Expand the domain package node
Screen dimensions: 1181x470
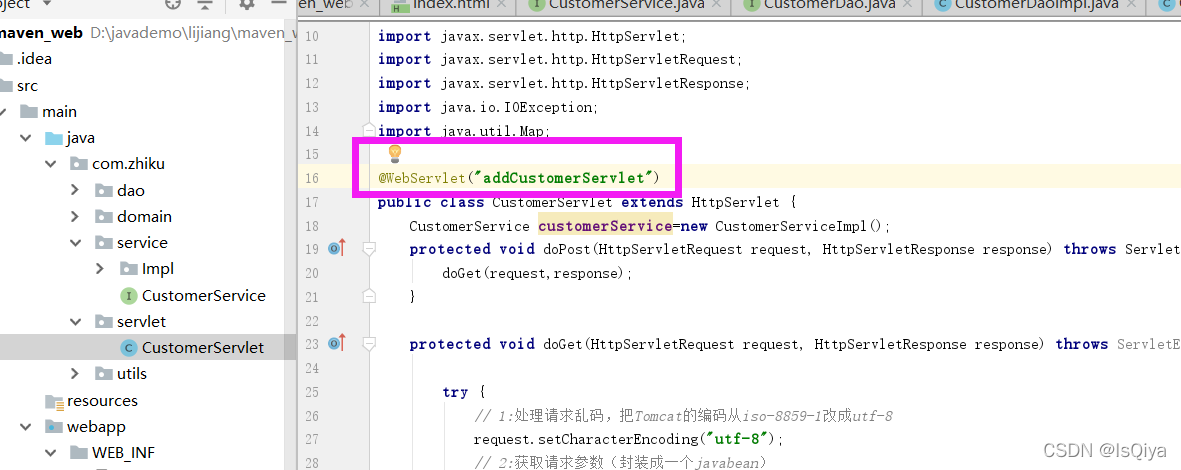[x=75, y=217]
